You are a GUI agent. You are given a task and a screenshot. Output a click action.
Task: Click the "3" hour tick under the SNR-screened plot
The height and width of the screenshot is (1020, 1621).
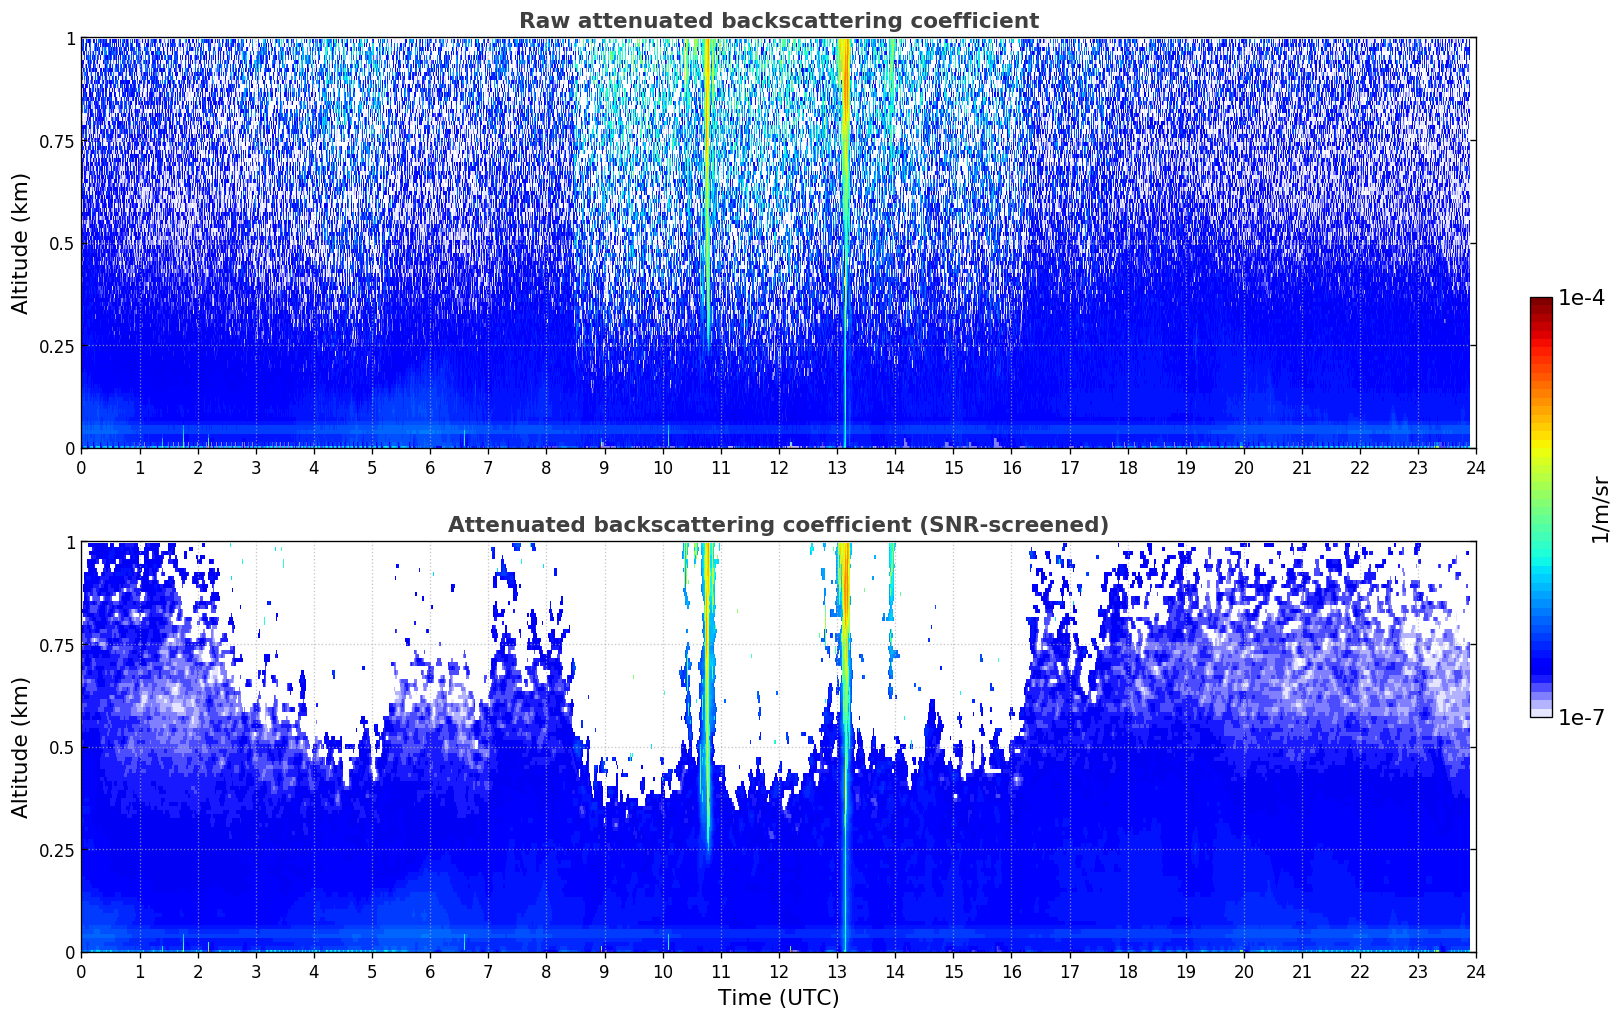(256, 971)
